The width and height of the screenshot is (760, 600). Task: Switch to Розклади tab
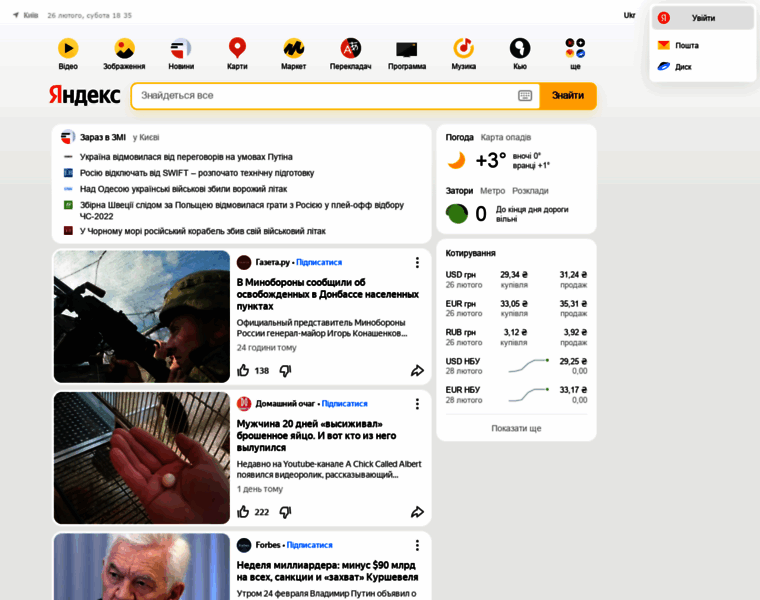coord(530,190)
